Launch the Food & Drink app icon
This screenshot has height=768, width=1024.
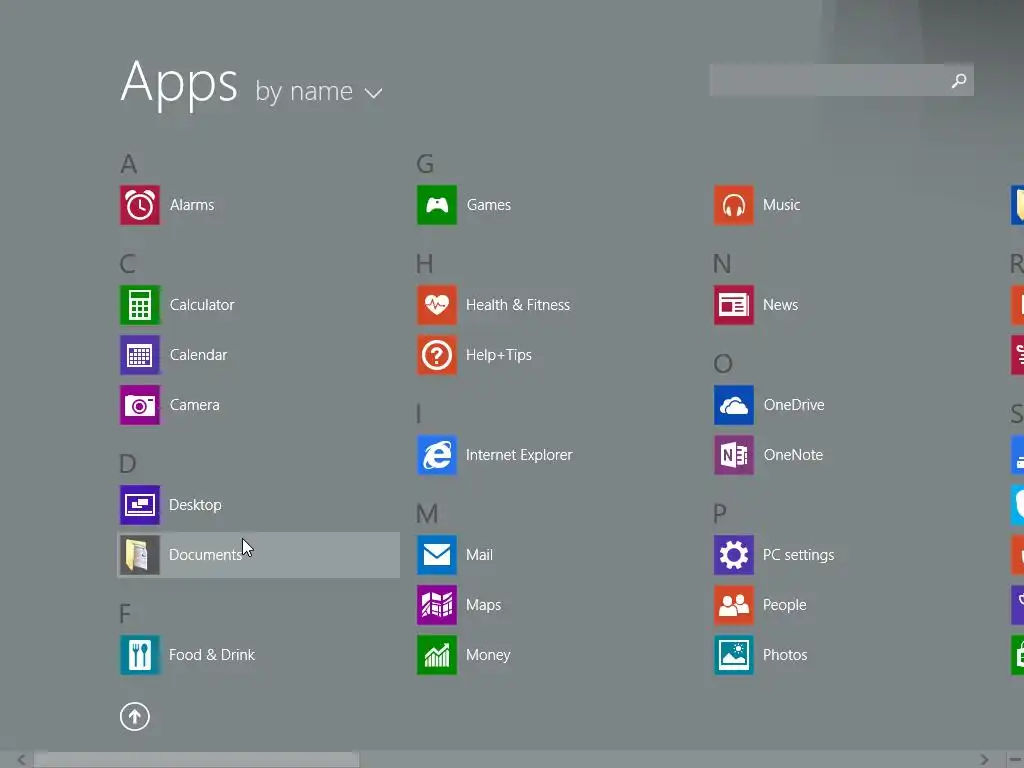click(140, 655)
